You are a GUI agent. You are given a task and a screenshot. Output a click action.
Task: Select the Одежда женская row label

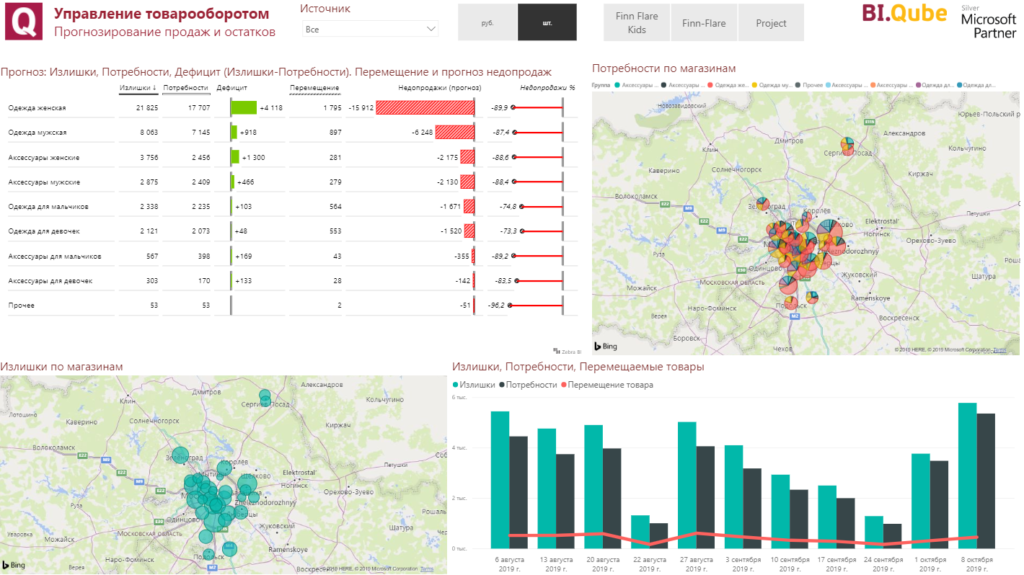tap(37, 108)
